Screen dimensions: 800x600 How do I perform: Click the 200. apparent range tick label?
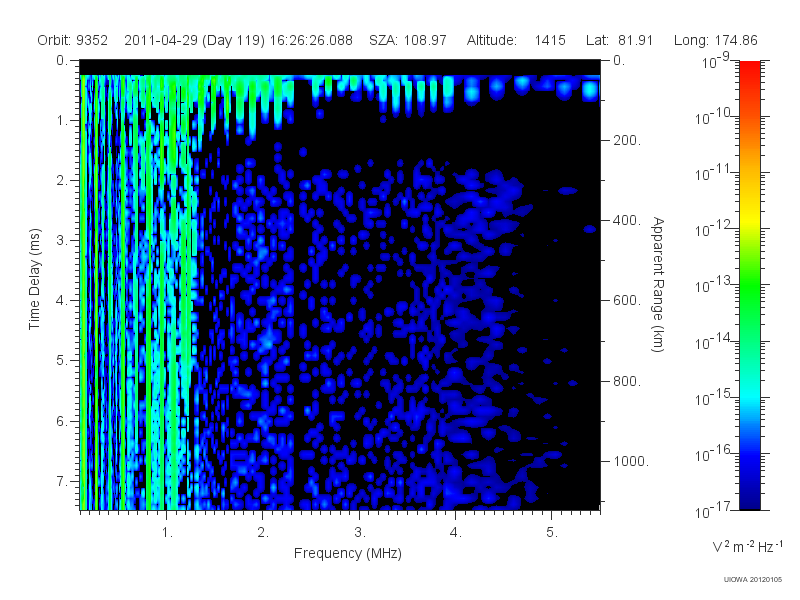tap(627, 140)
